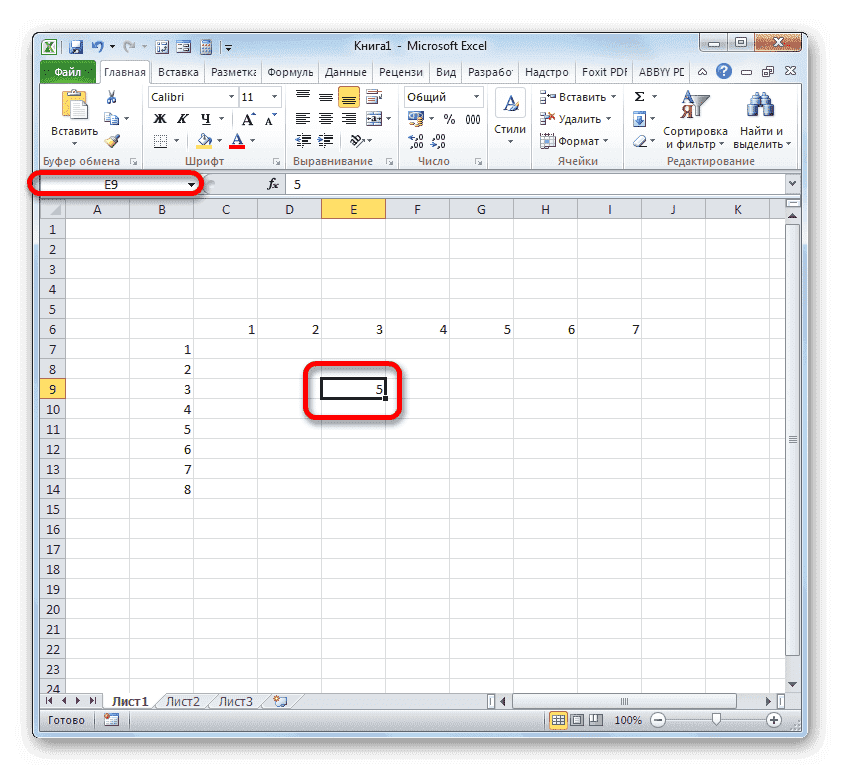Select the Merge and Center icon
The width and height of the screenshot is (841, 771).
point(375,118)
